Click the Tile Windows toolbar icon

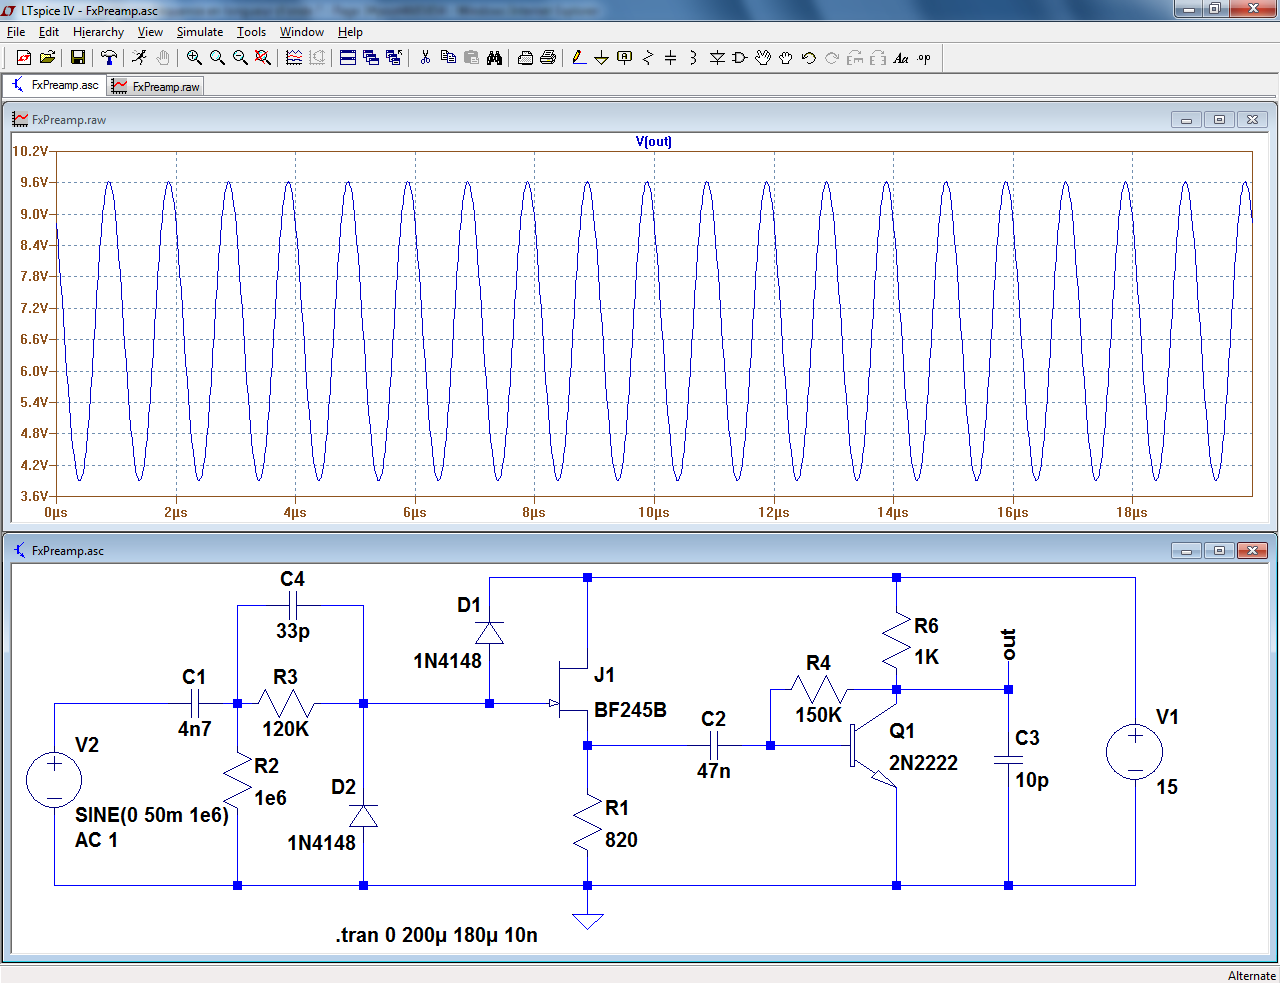pos(348,58)
